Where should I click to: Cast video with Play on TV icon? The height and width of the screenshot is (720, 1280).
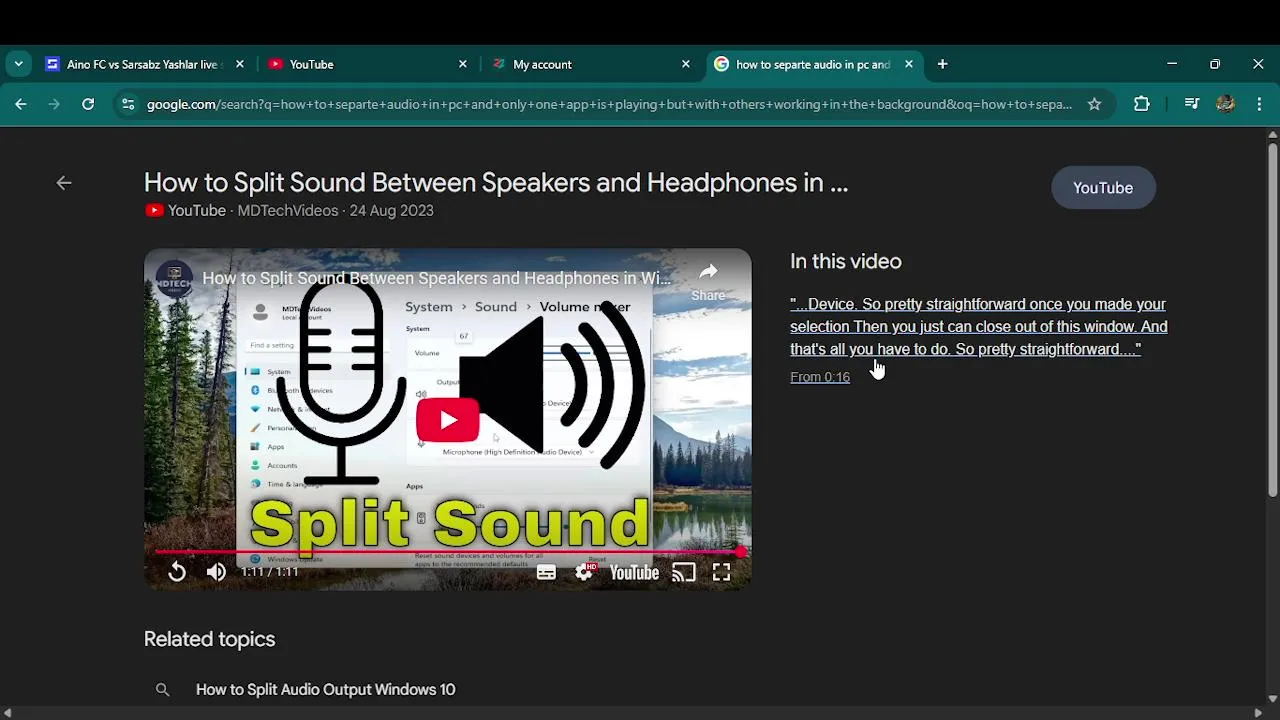coord(684,572)
